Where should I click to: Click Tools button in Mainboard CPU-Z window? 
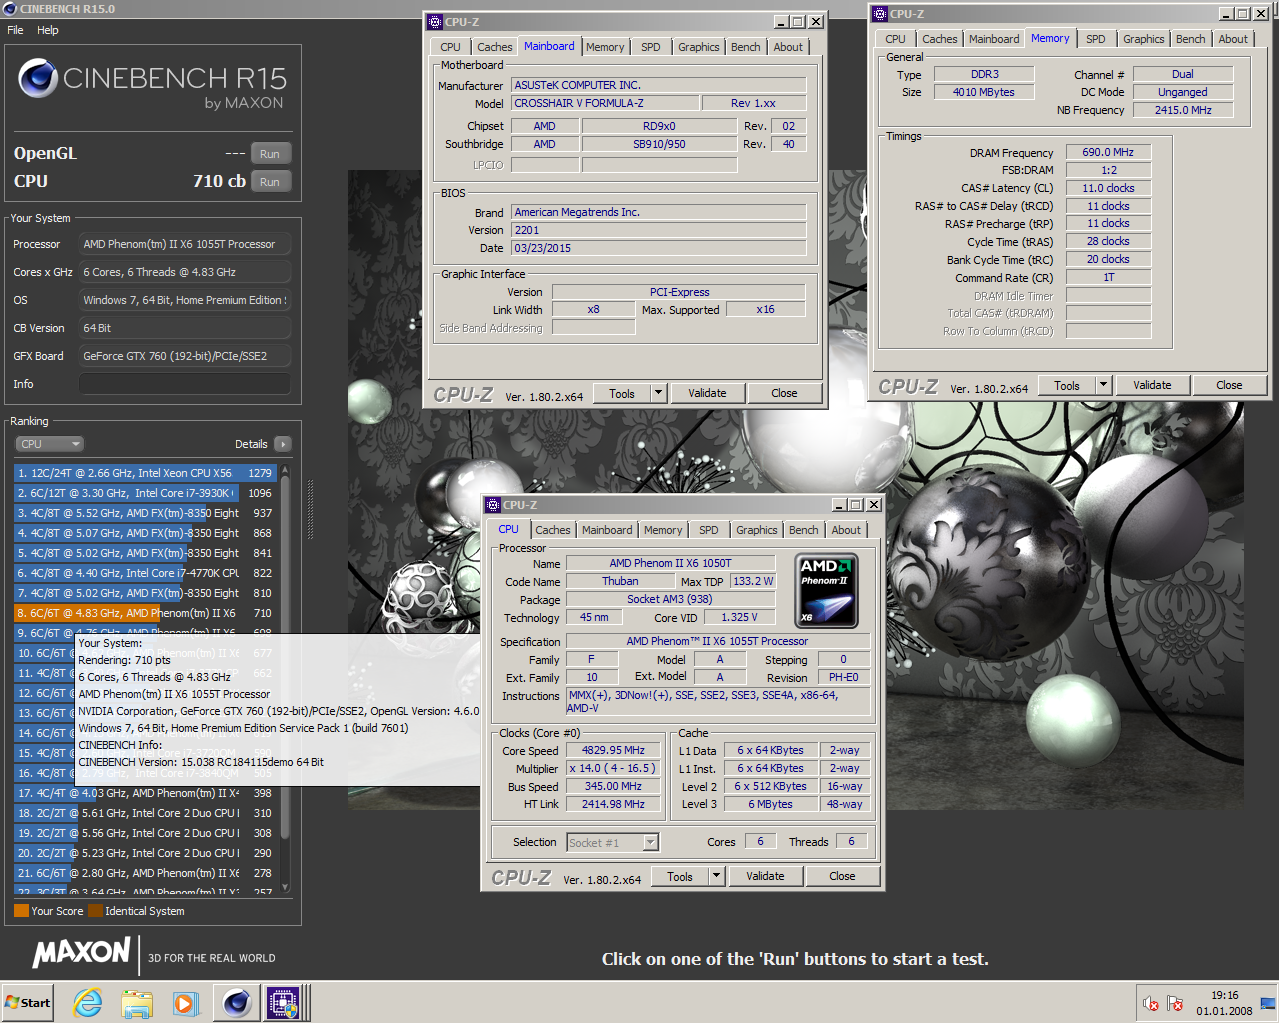click(x=622, y=393)
